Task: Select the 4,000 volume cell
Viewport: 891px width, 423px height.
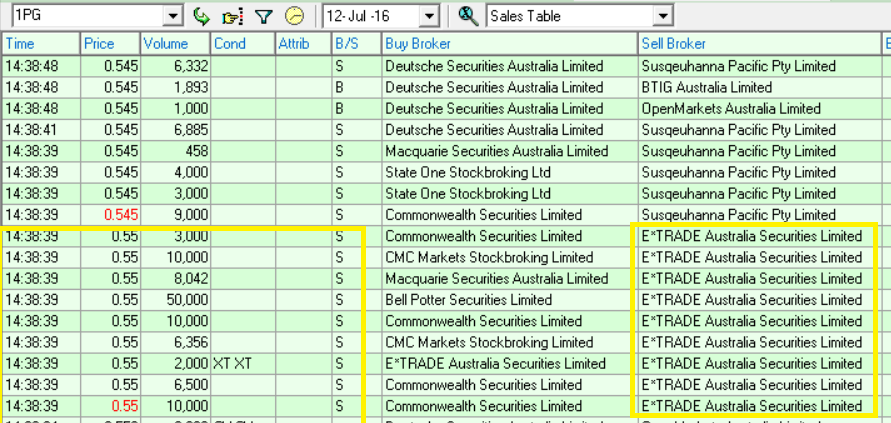Action: click(x=175, y=172)
